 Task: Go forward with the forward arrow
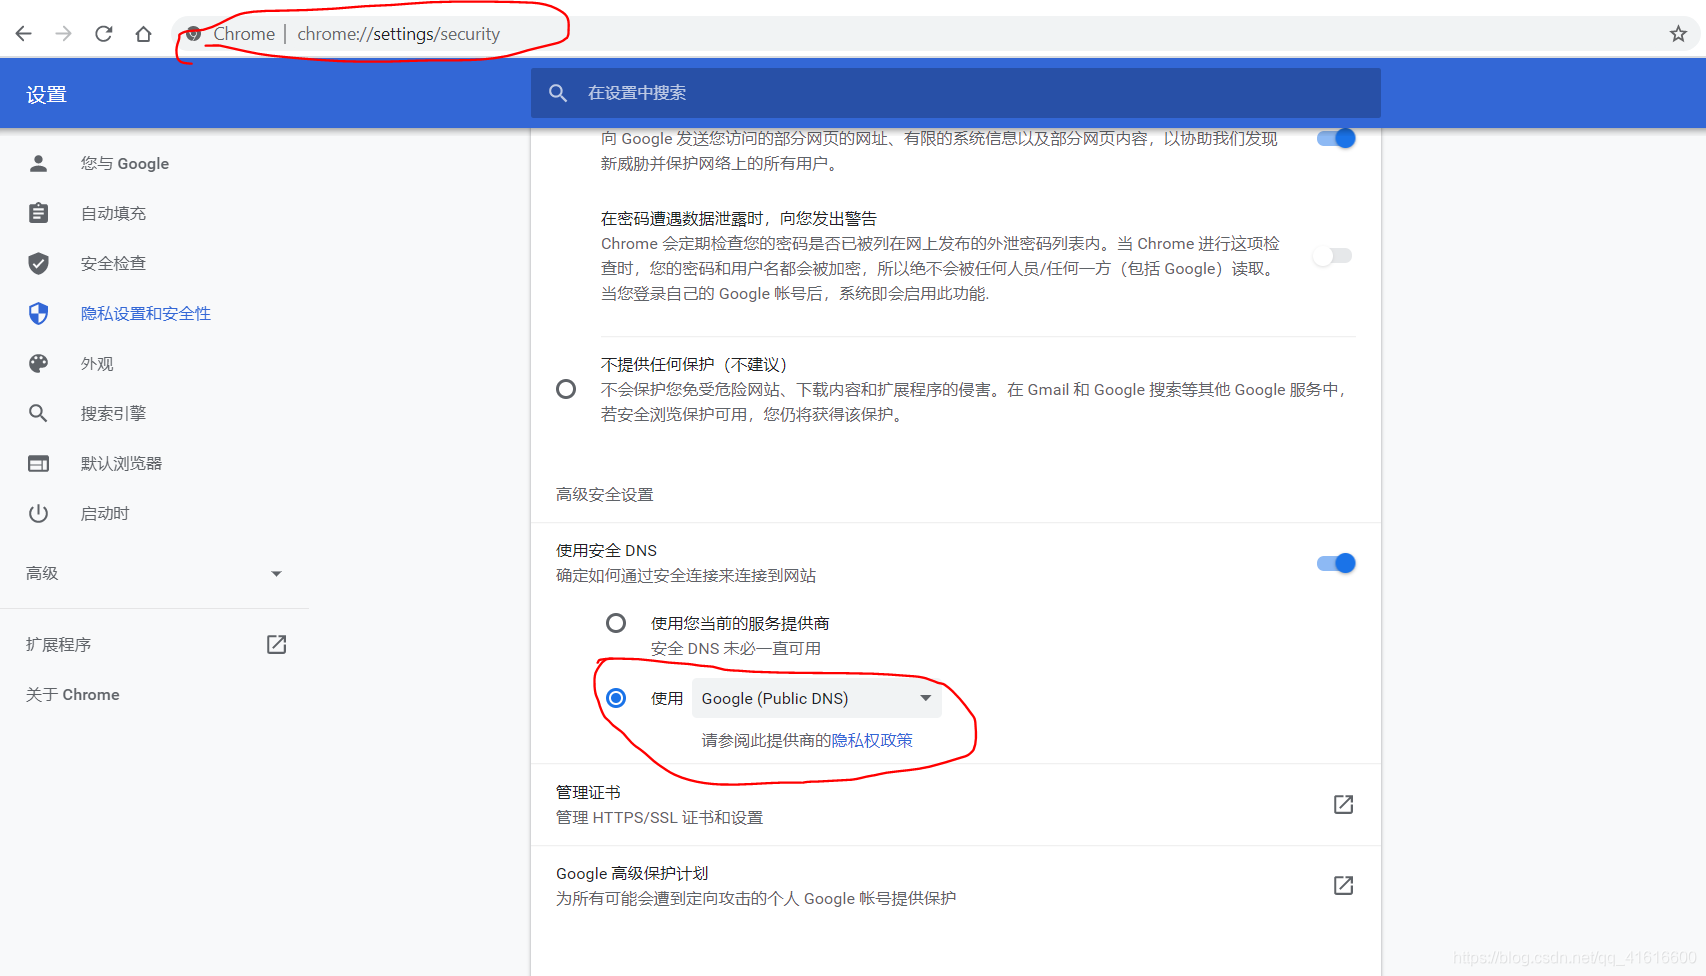pyautogui.click(x=64, y=34)
